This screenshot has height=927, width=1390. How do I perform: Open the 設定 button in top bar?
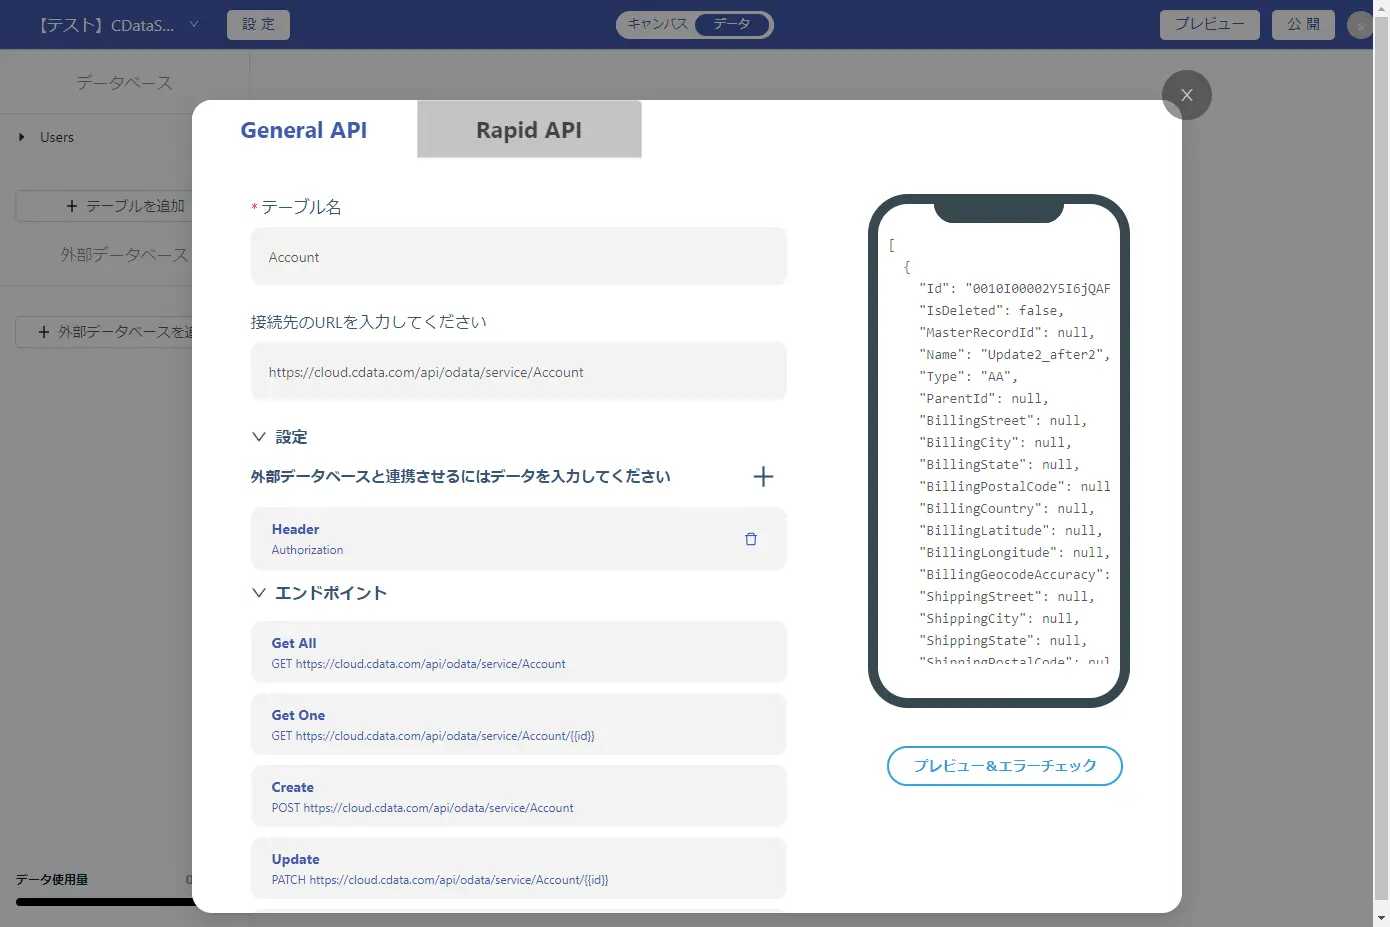pos(258,25)
